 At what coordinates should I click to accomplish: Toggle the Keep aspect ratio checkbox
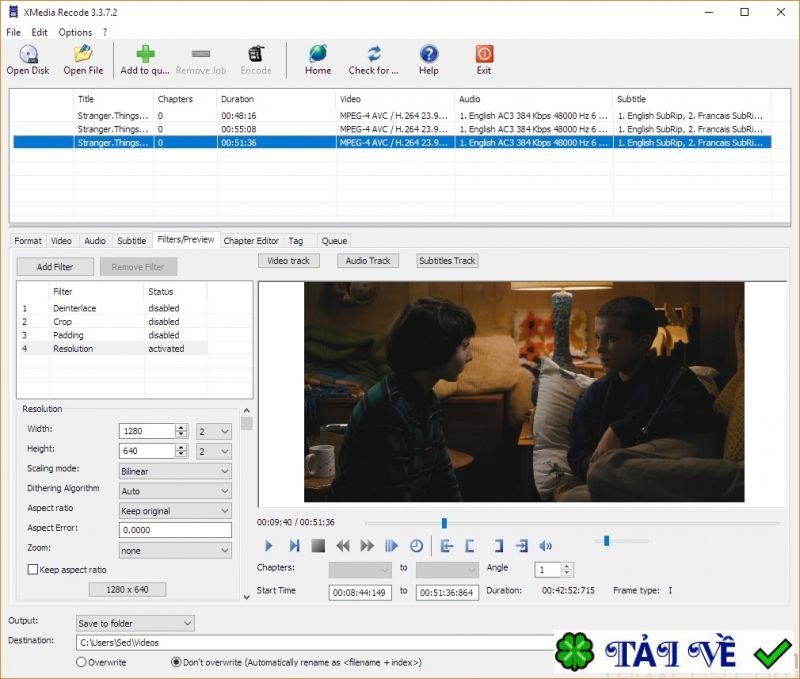click(31, 569)
